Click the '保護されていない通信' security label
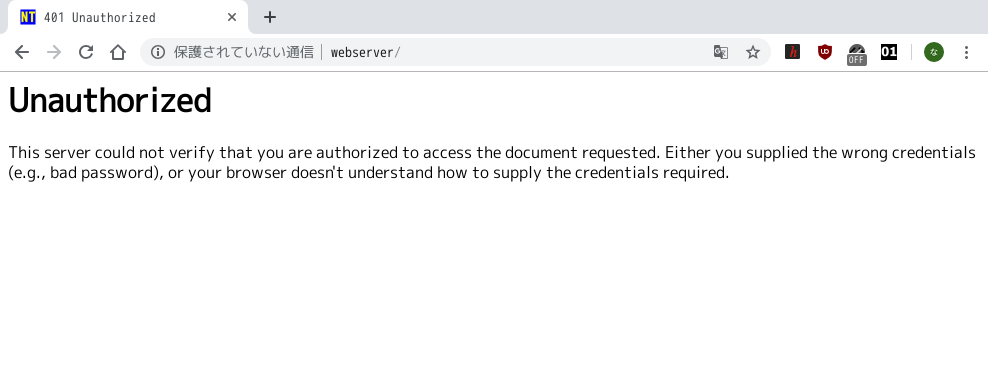The image size is (988, 371). pyautogui.click(x=244, y=52)
